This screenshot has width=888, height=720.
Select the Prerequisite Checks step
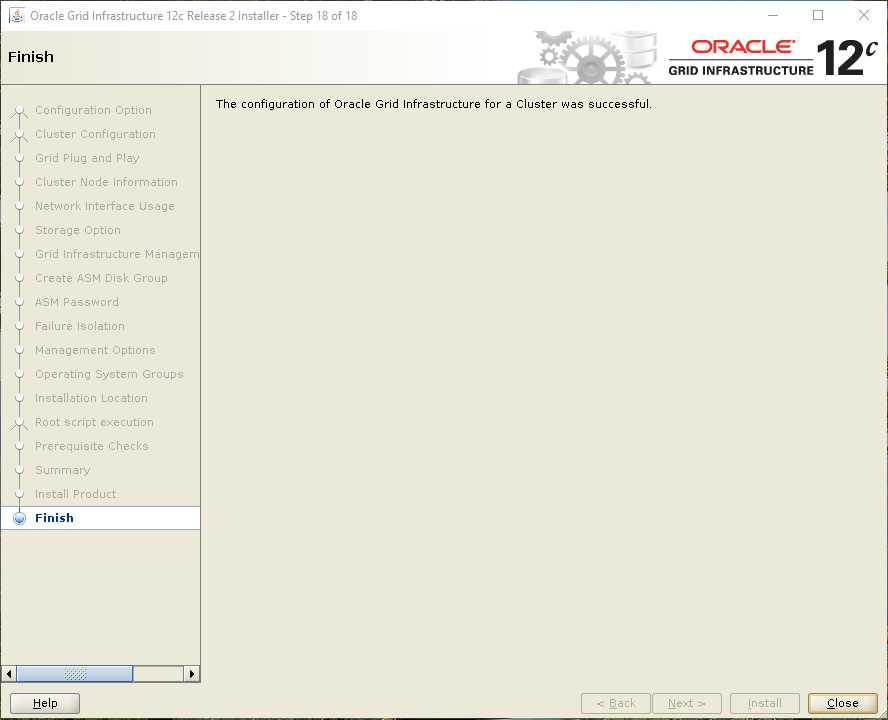click(x=91, y=446)
